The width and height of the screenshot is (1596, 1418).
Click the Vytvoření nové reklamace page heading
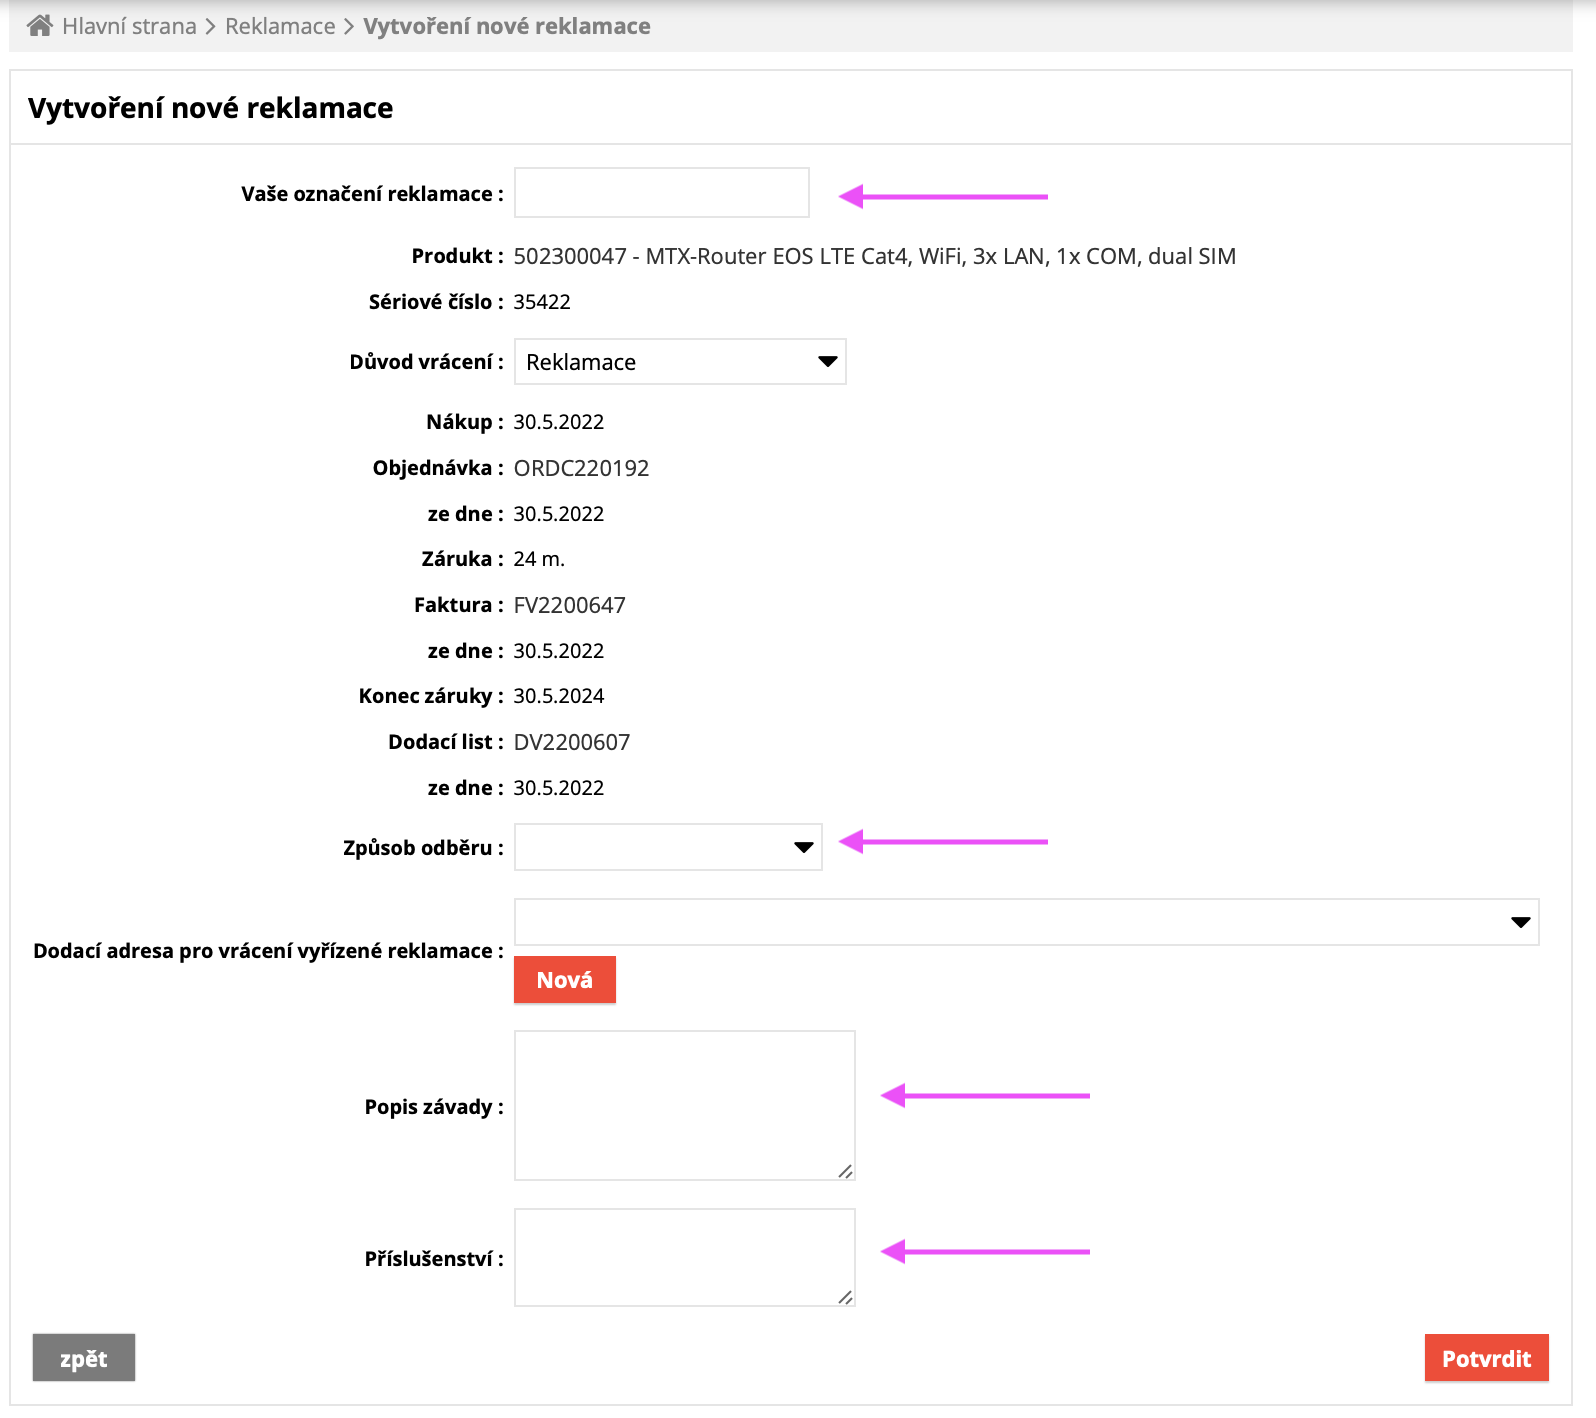pyautogui.click(x=211, y=108)
